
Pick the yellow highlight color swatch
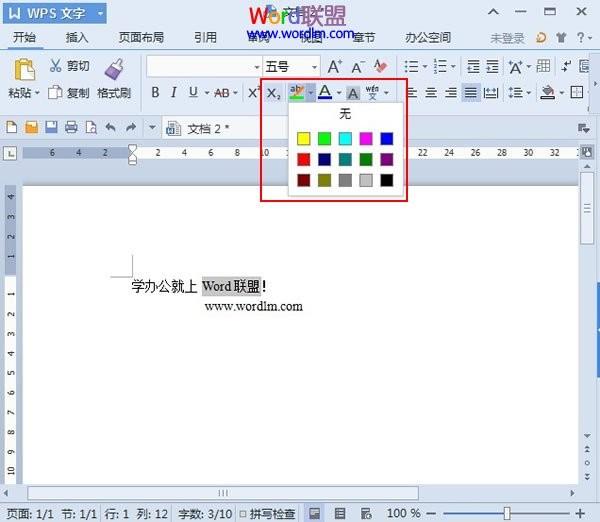[303, 139]
